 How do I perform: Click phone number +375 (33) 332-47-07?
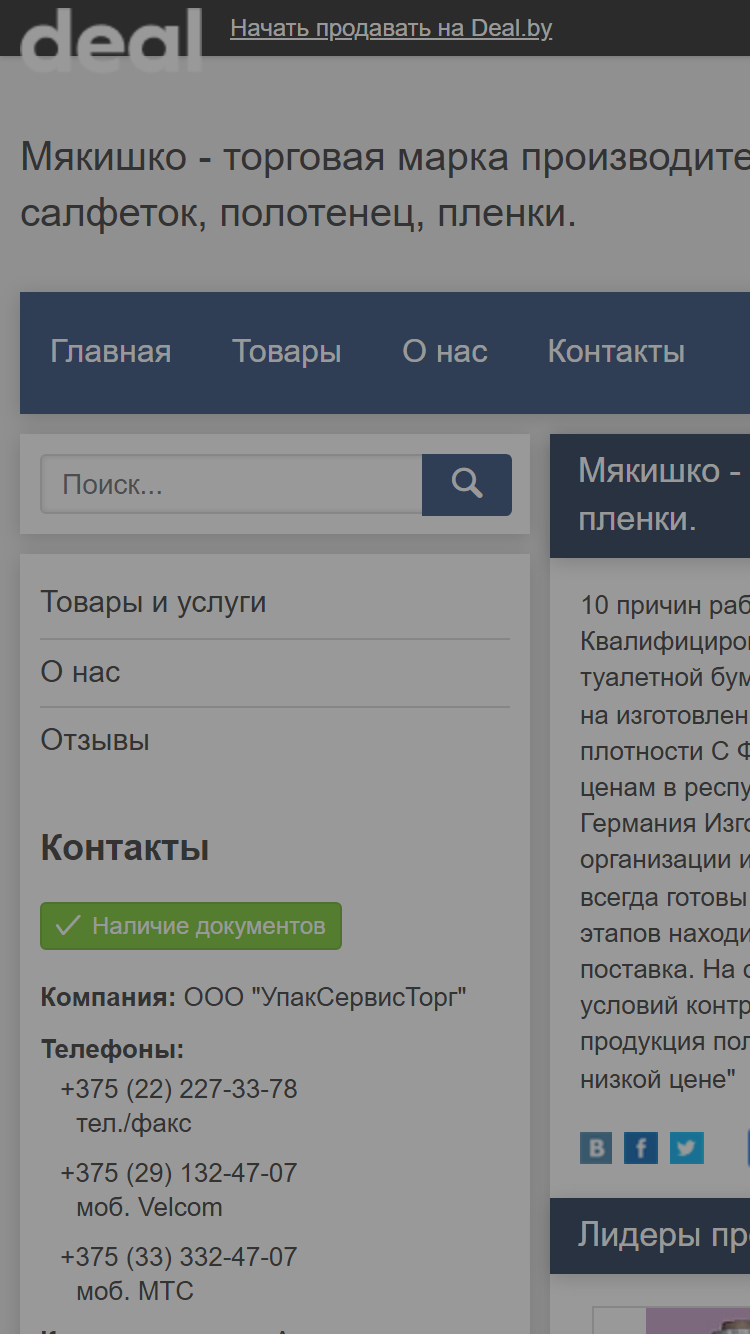[179, 1257]
